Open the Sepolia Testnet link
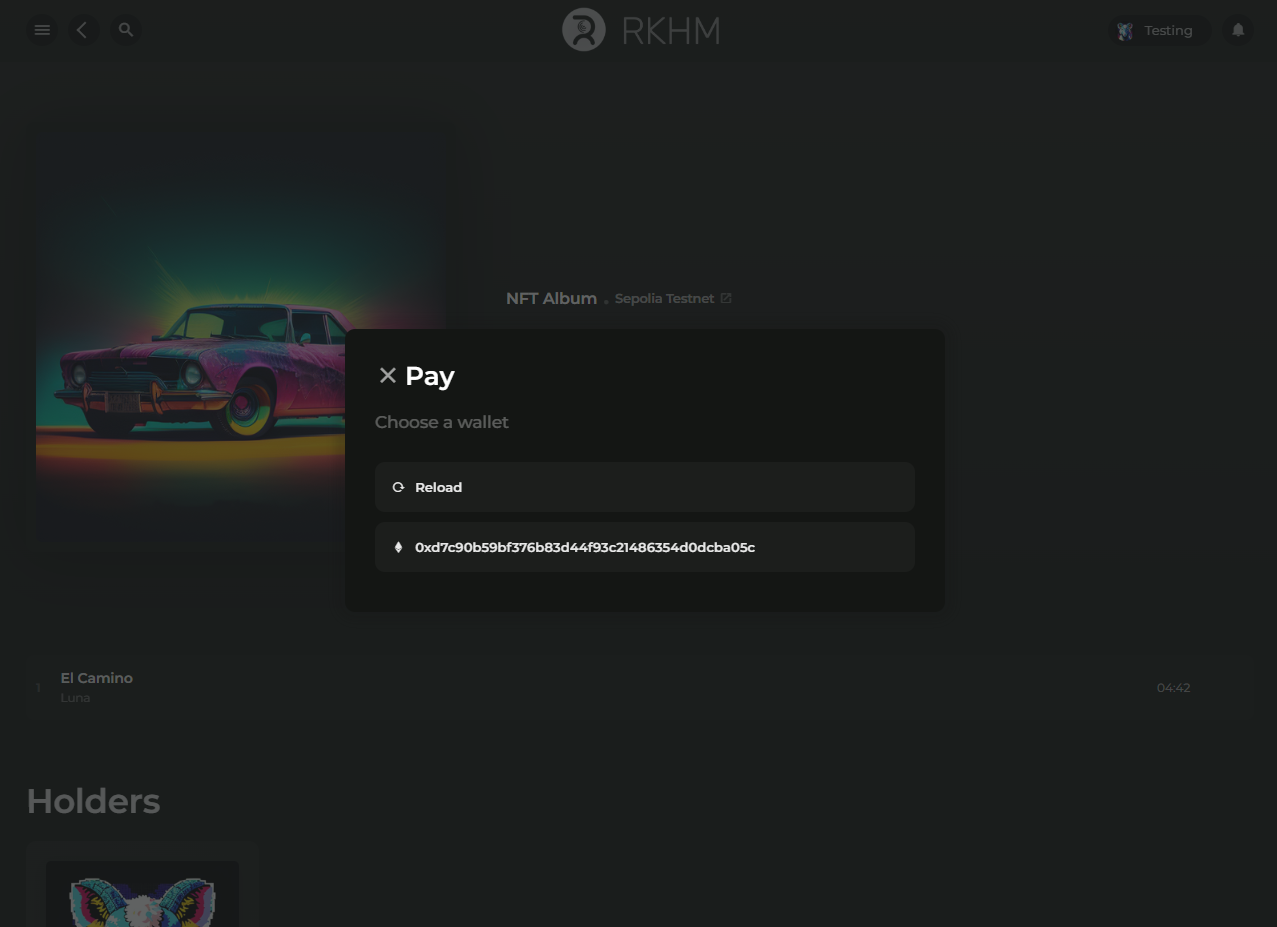The height and width of the screenshot is (927, 1277). [x=664, y=298]
